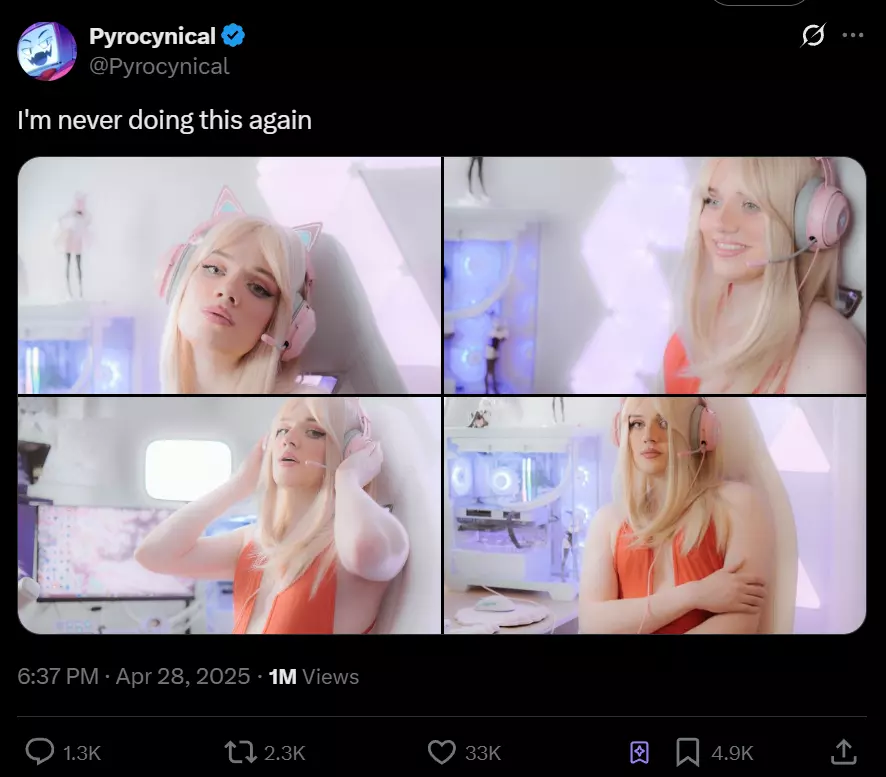Click the blue verified badge

[233, 36]
